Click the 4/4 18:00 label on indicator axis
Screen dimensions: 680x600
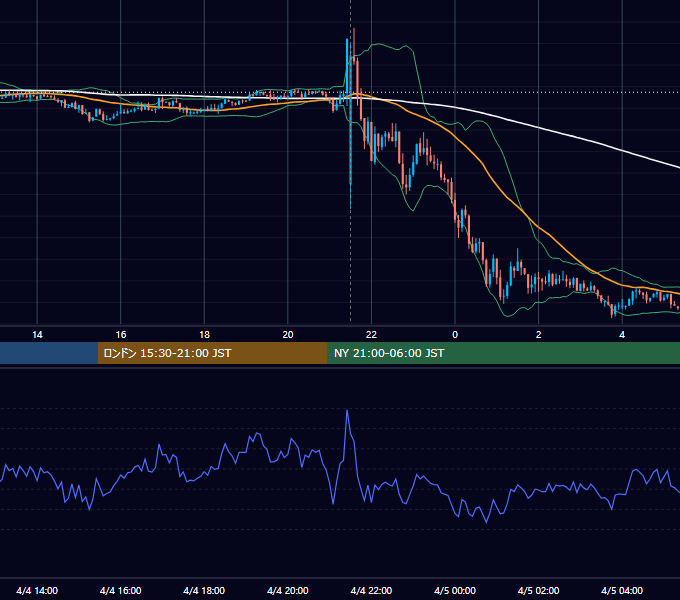204,590
